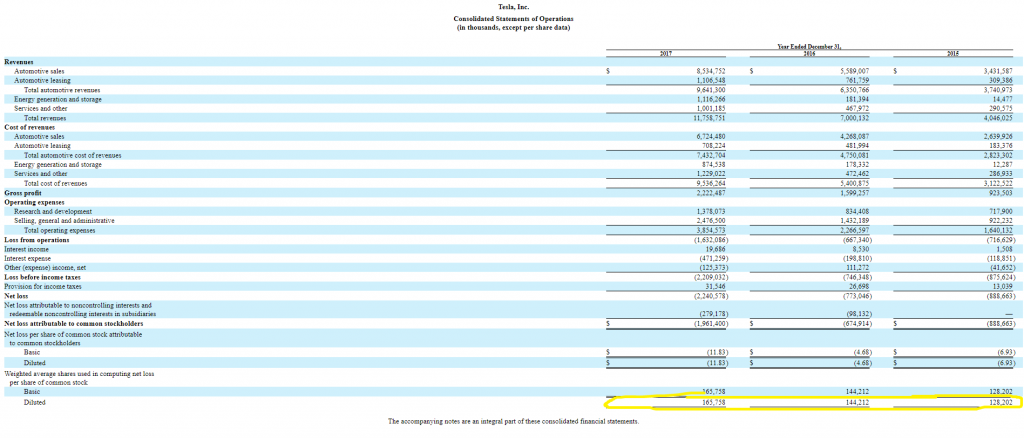Select the "Total revenues" row label
The image size is (1024, 438).
[x=45, y=118]
